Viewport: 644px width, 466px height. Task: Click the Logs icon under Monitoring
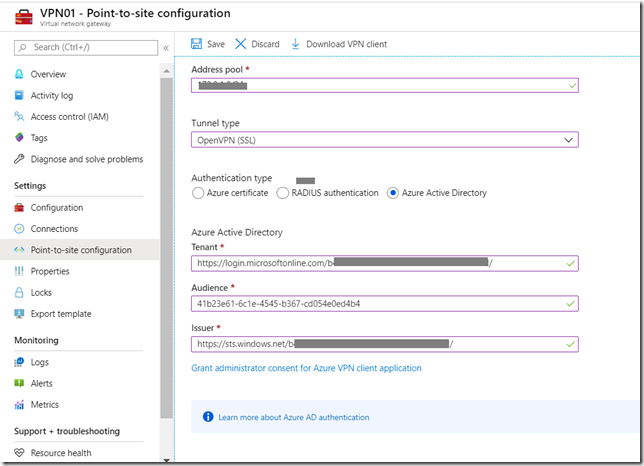[19, 362]
